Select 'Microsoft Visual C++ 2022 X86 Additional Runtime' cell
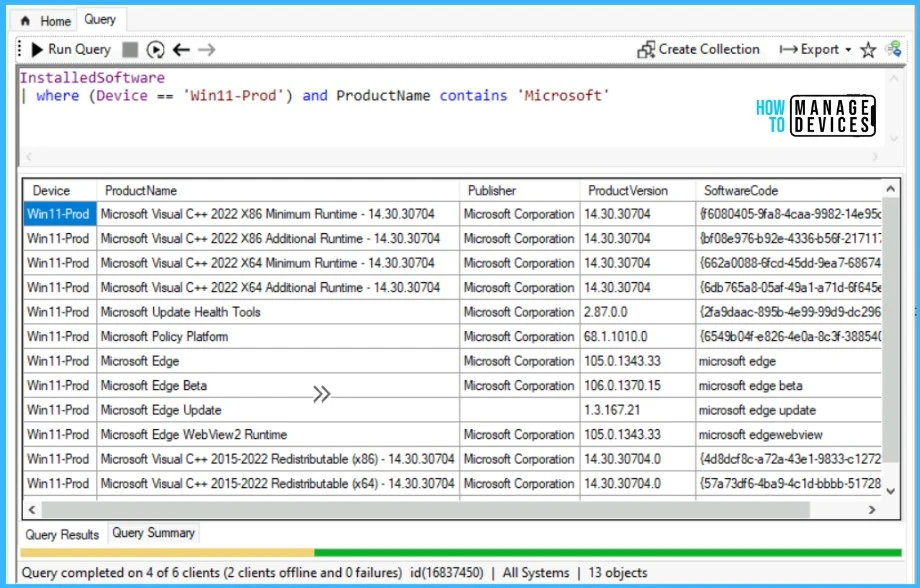920x588 pixels. [x=278, y=239]
